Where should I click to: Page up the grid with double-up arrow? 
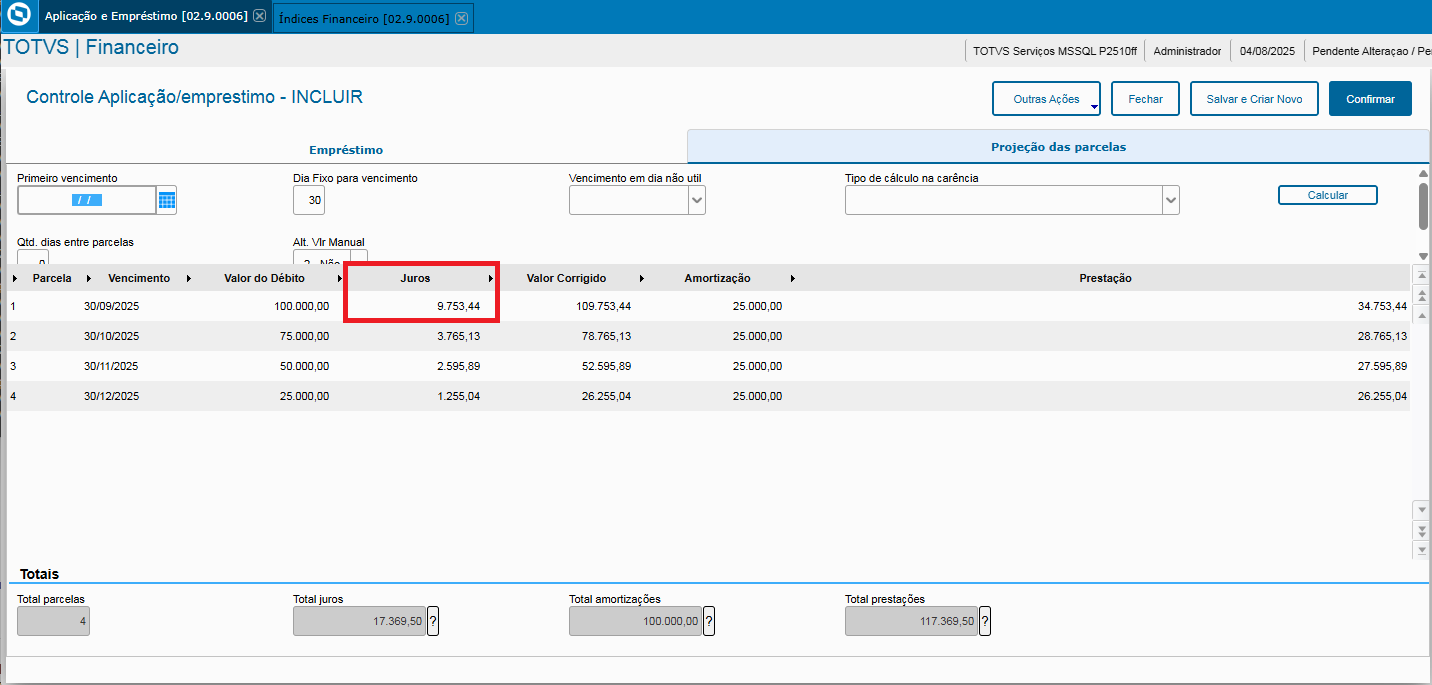pos(1420,295)
